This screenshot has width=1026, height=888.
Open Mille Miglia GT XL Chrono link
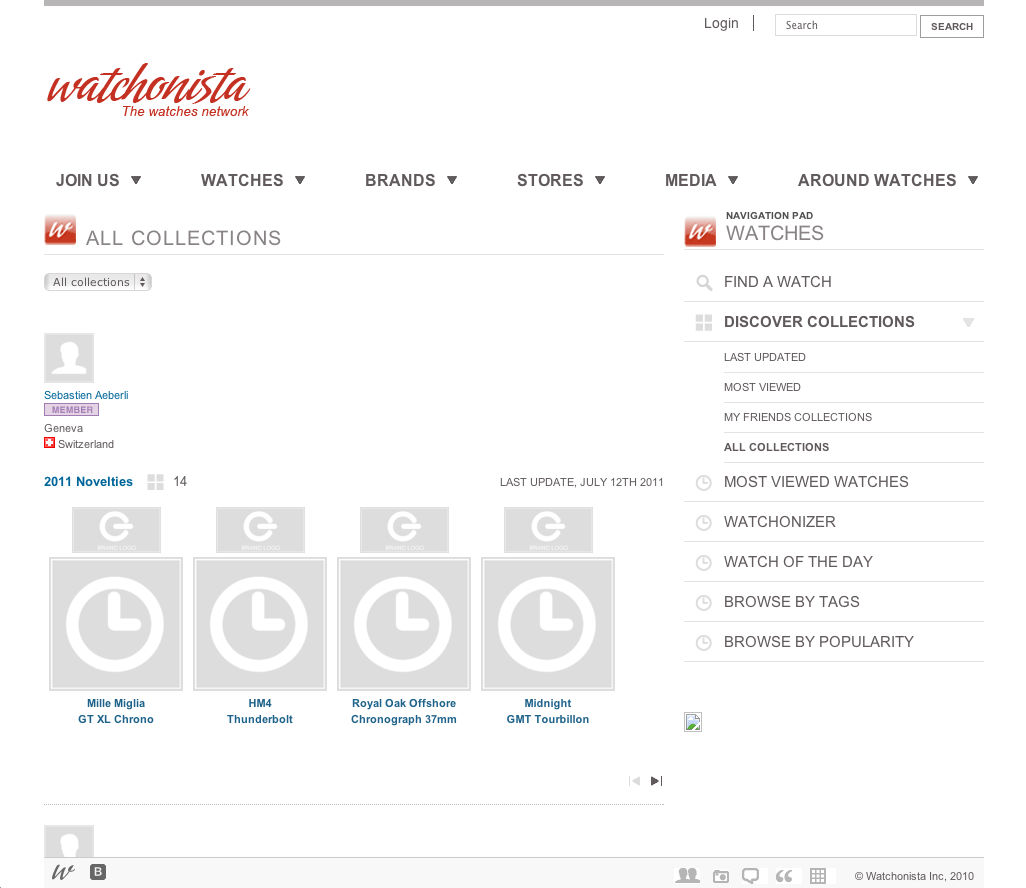[116, 711]
